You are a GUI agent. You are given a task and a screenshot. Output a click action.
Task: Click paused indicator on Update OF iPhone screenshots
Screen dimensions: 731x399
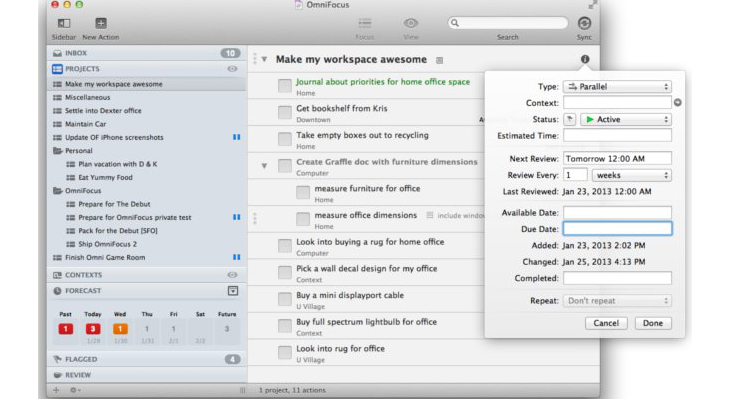coord(237,137)
